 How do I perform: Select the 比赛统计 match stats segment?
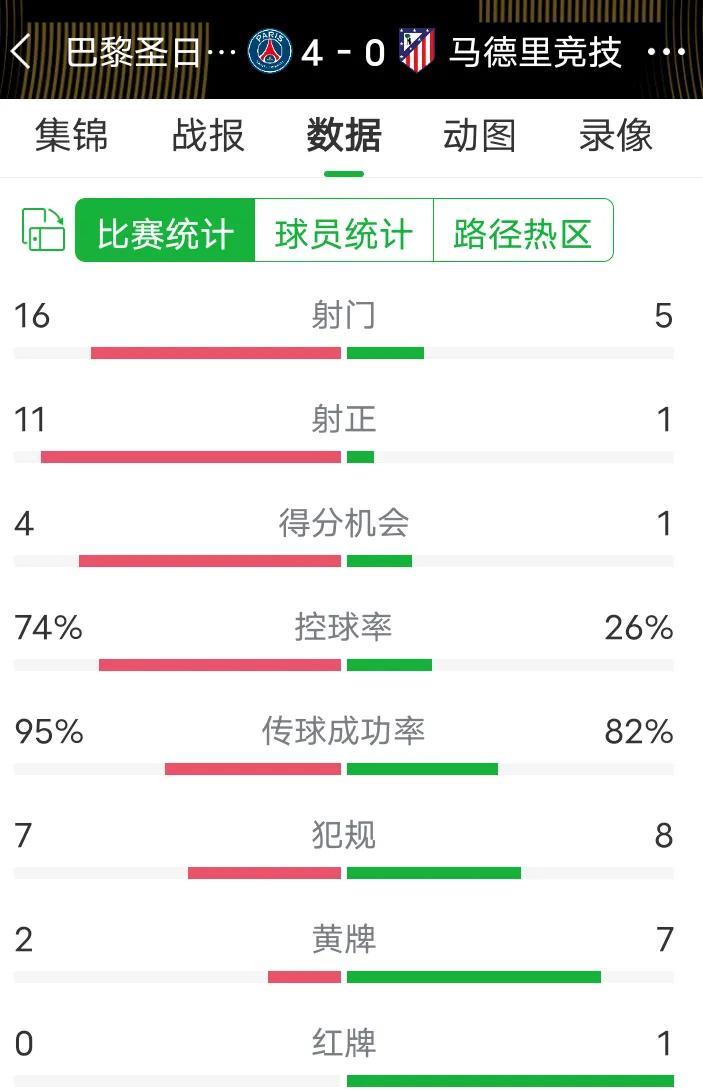[165, 230]
